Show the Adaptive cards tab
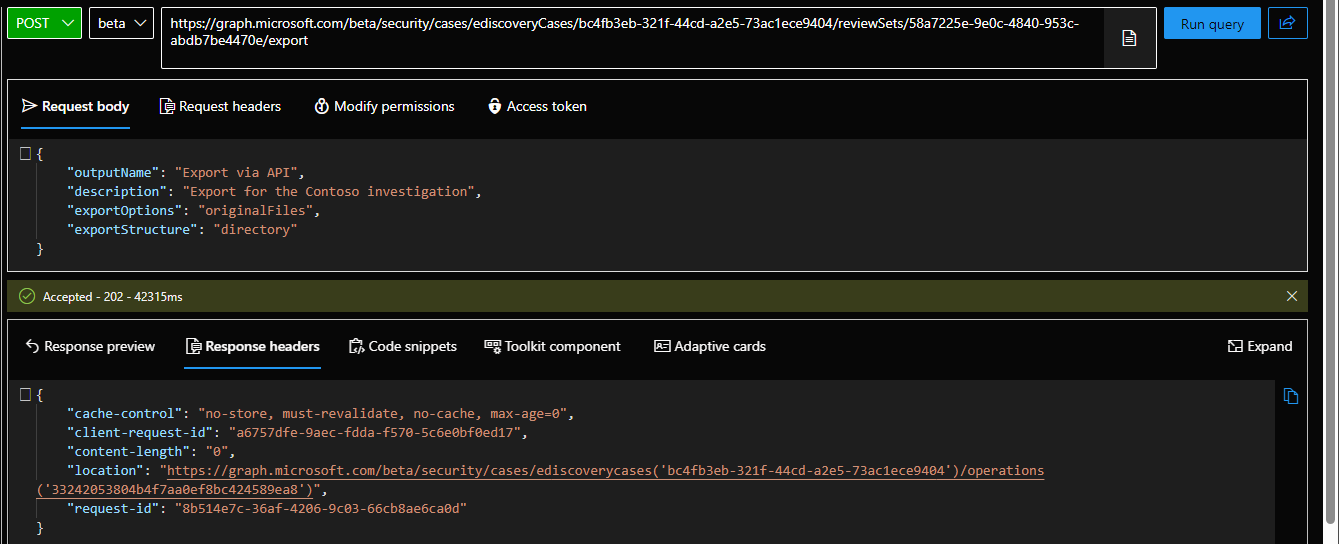Screen dimensions: 1339x544 [709, 346]
